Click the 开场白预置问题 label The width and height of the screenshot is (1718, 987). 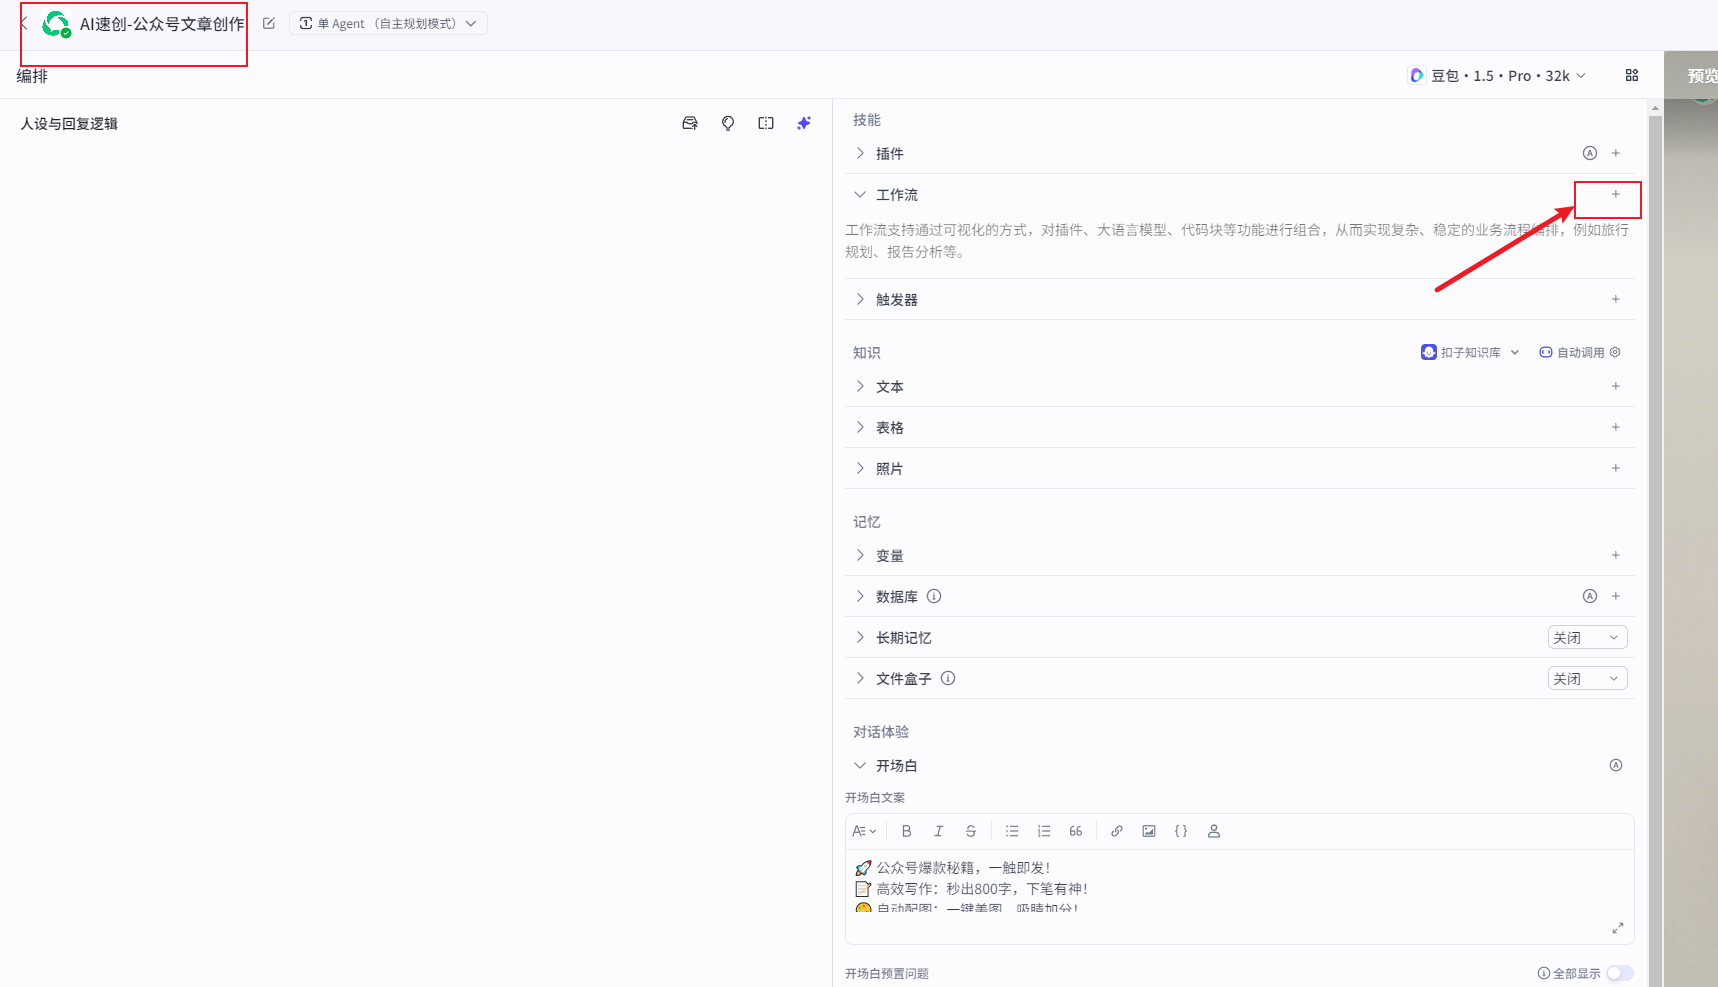pyautogui.click(x=887, y=974)
